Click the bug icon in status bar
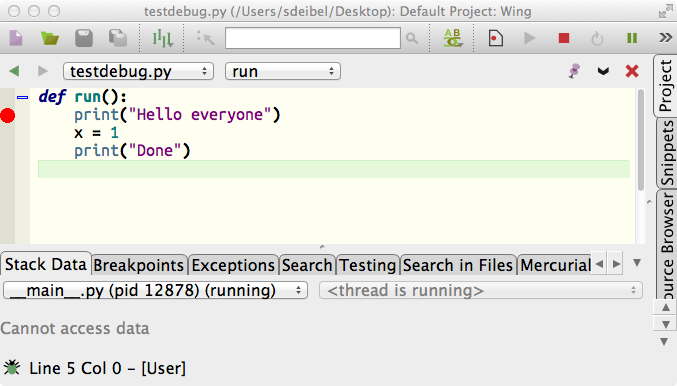 point(12,368)
